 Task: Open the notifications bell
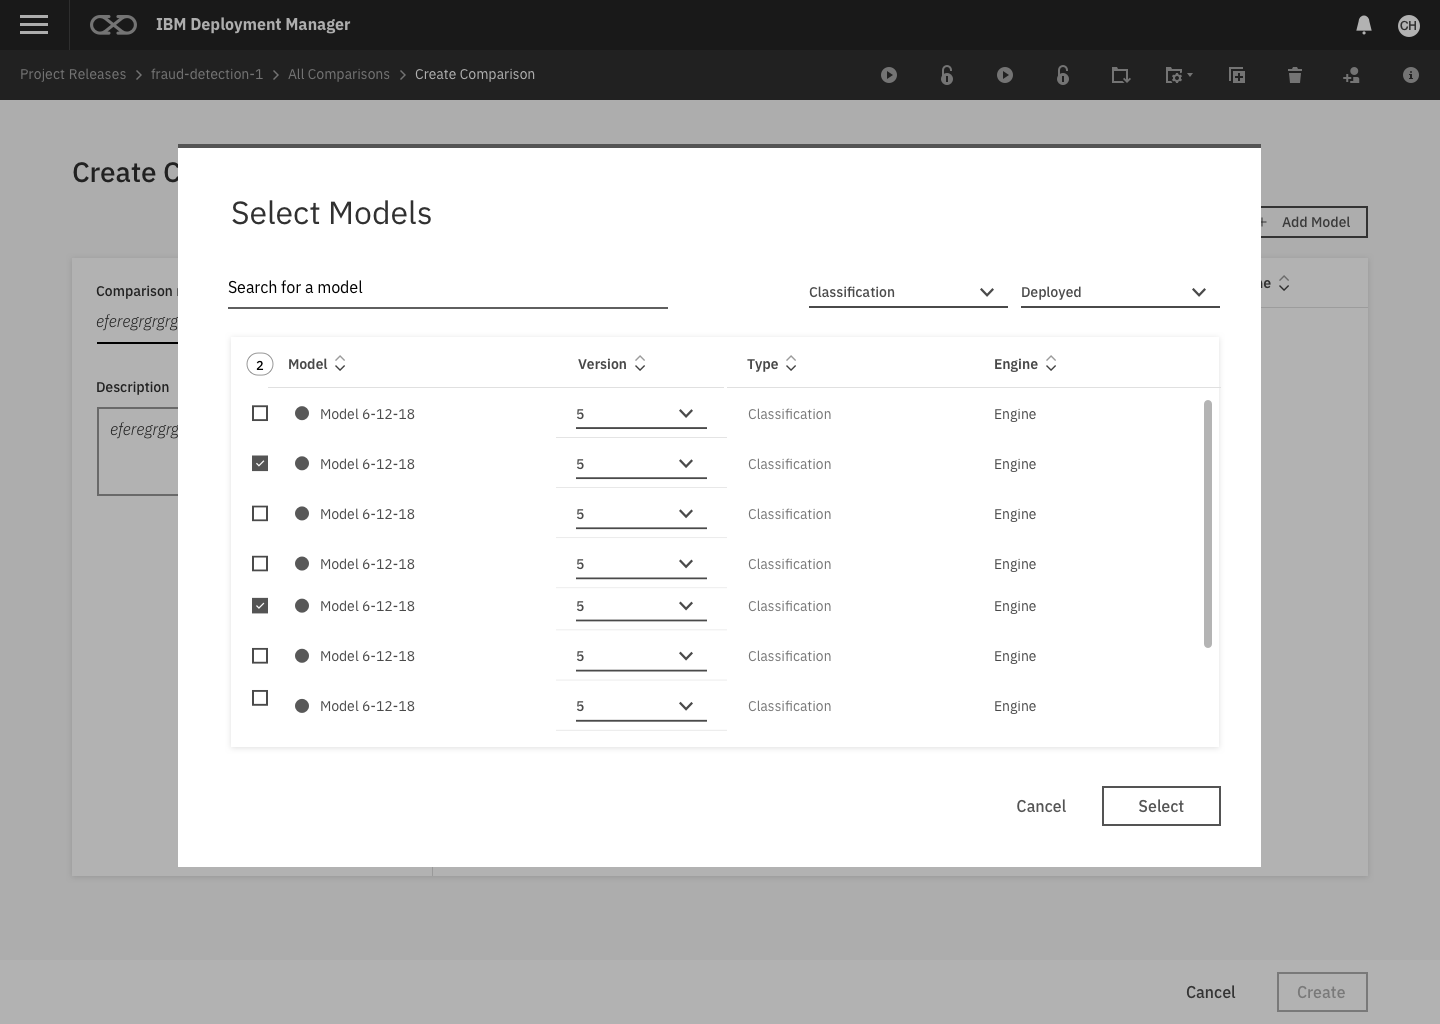[1363, 25]
